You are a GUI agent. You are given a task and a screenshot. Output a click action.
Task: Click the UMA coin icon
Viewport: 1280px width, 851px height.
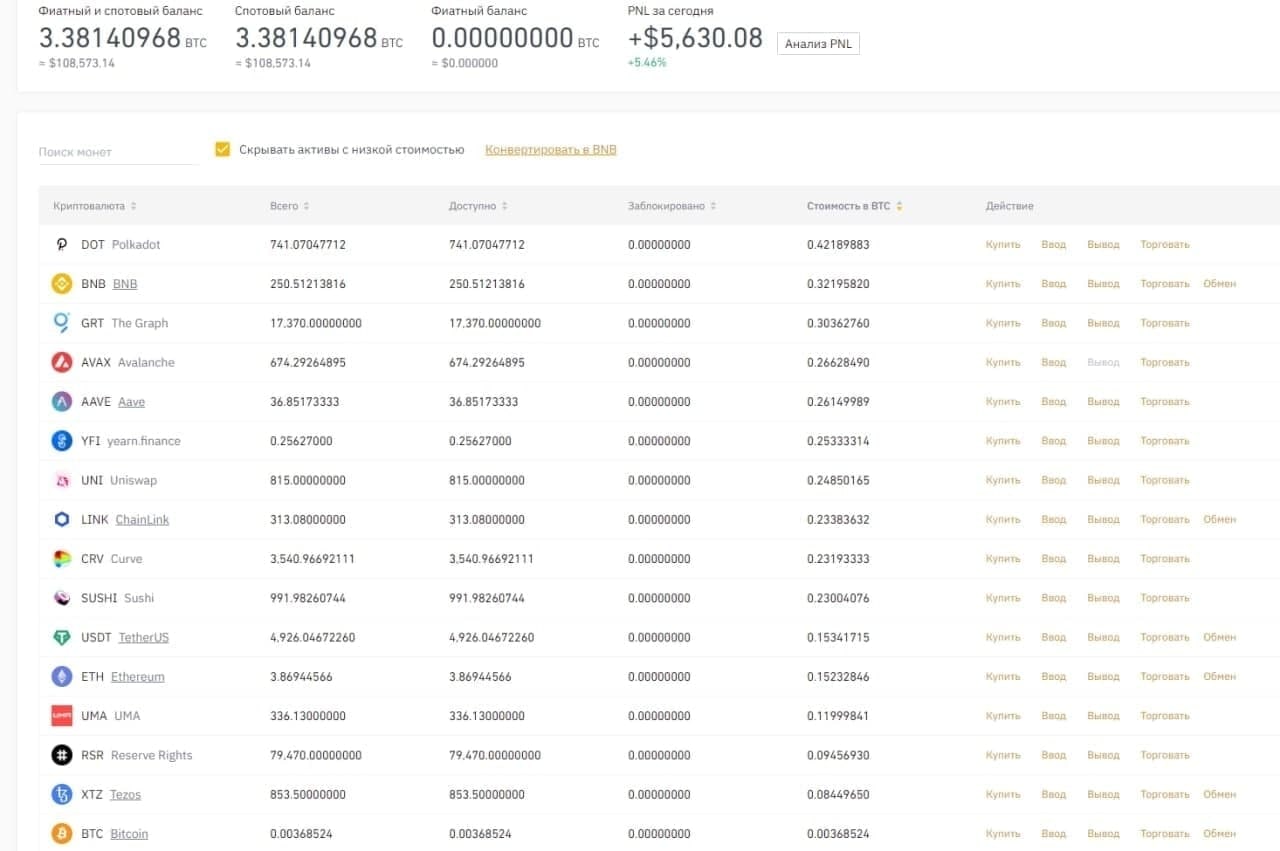(x=62, y=715)
